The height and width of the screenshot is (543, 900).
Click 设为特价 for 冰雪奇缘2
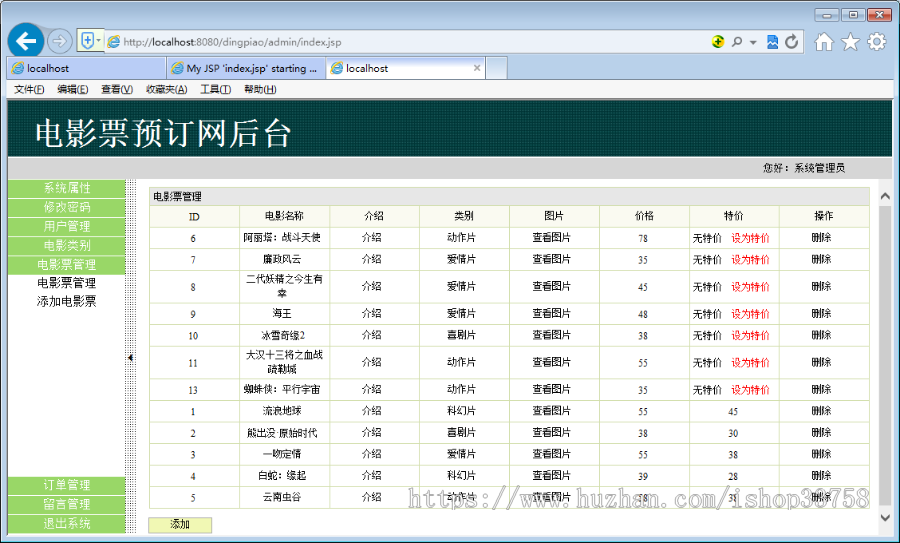(750, 335)
